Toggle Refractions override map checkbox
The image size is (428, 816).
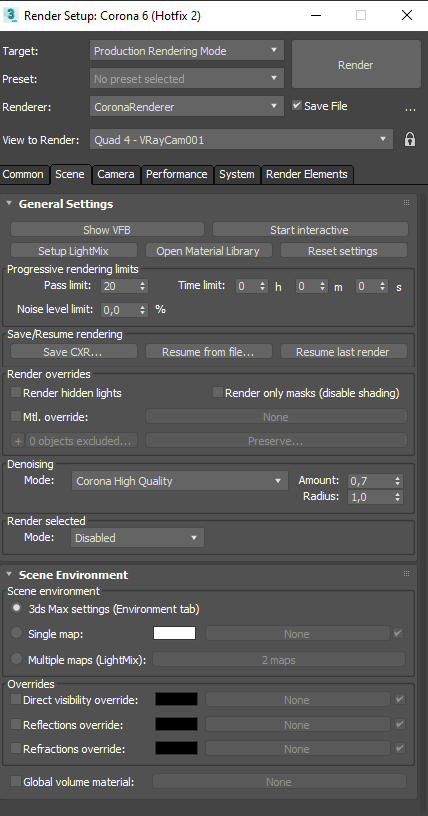(399, 748)
